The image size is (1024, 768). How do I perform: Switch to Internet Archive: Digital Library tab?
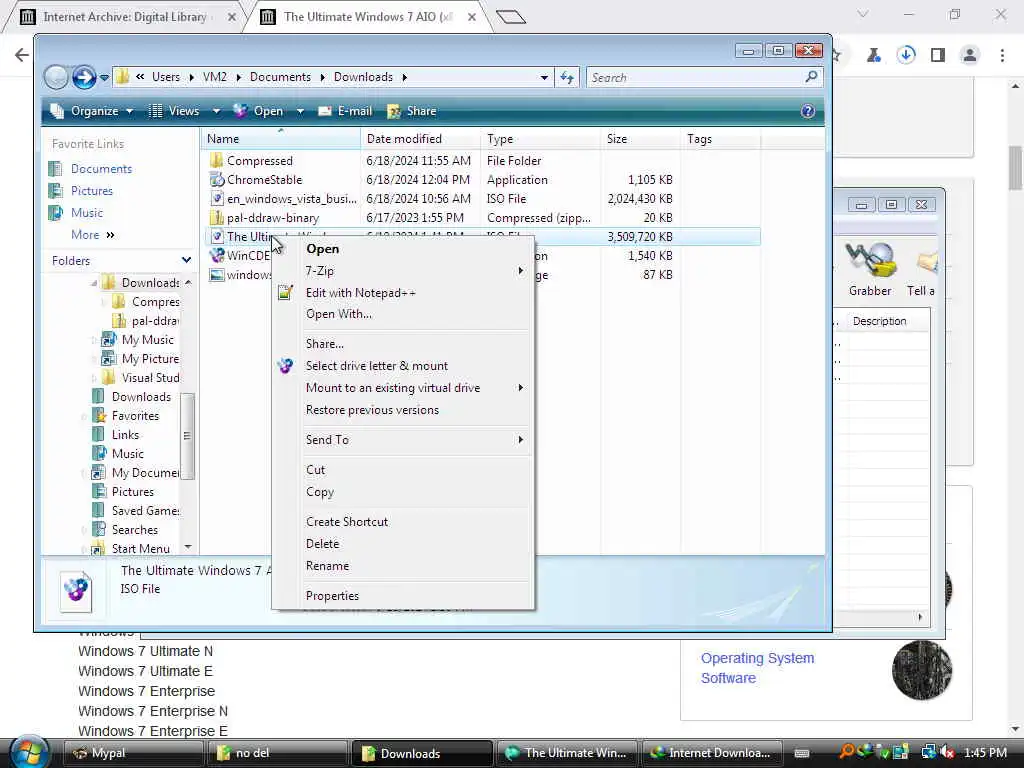[127, 17]
